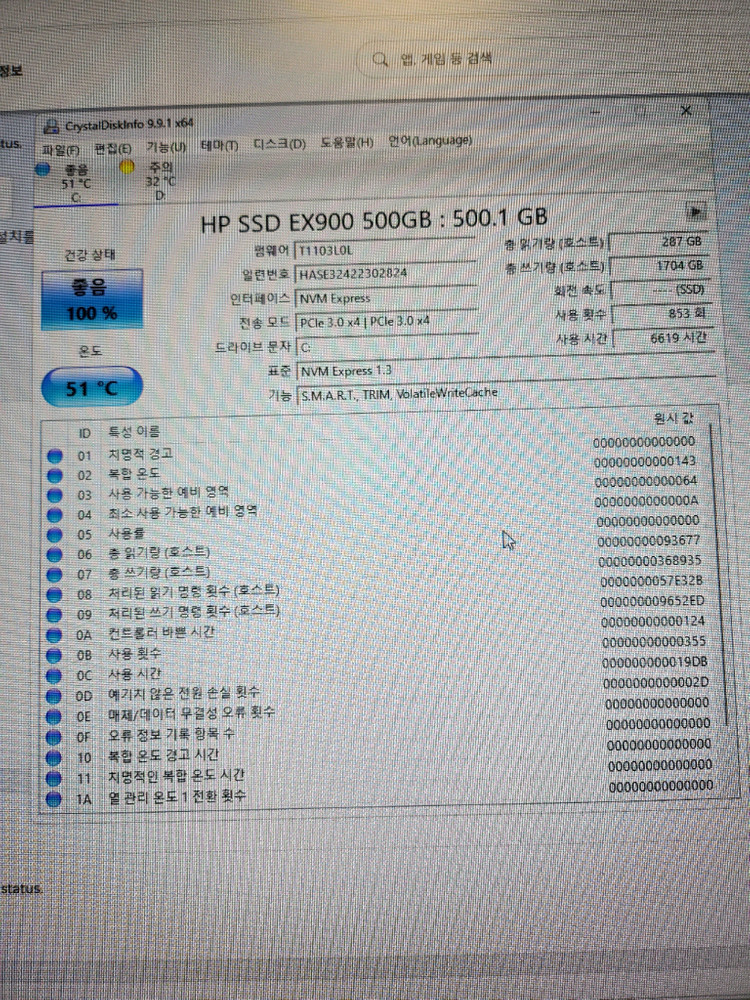Open the 테마(T) menu

(x=219, y=146)
